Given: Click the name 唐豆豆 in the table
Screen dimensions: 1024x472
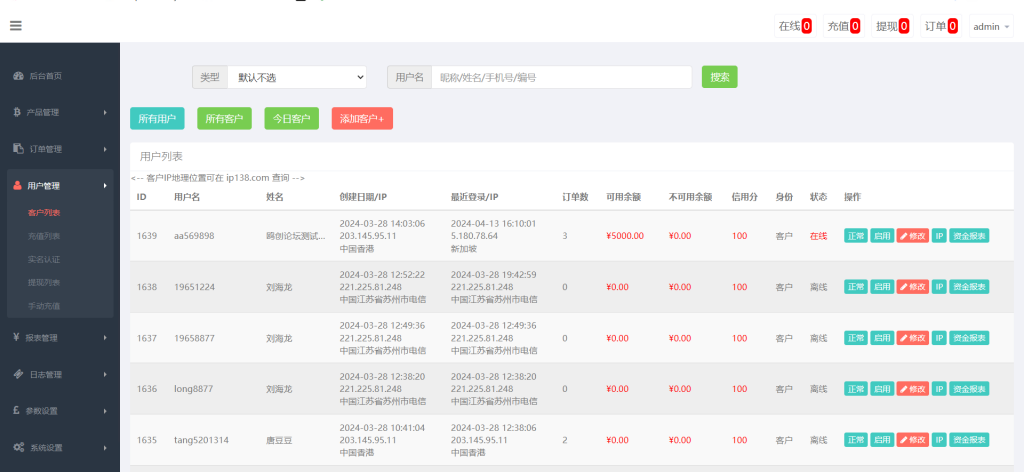Looking at the screenshot, I should coord(279,440).
